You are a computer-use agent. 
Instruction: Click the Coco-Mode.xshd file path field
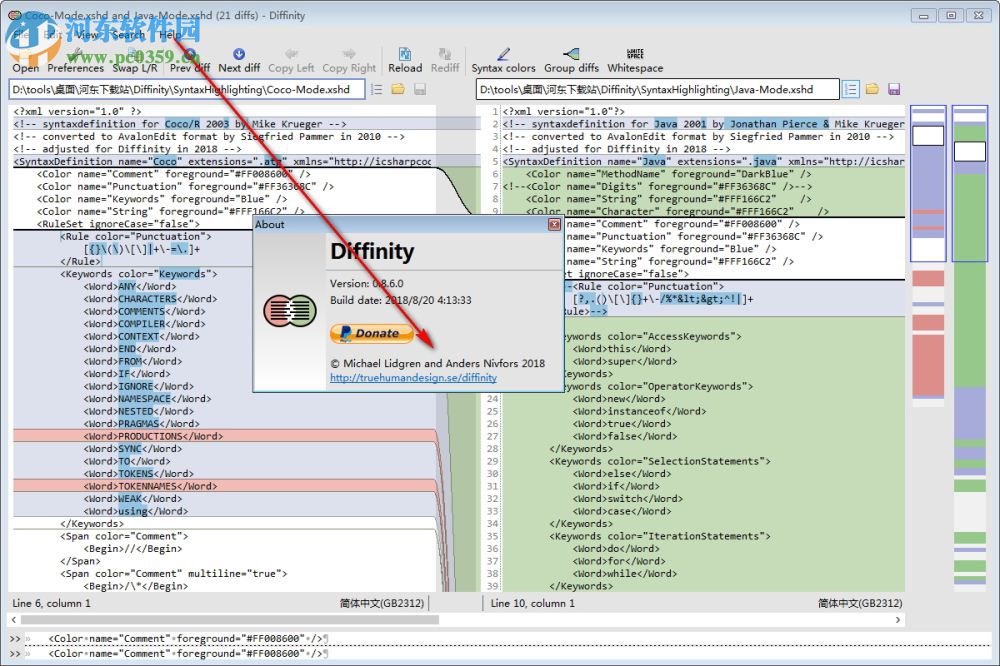pyautogui.click(x=187, y=90)
